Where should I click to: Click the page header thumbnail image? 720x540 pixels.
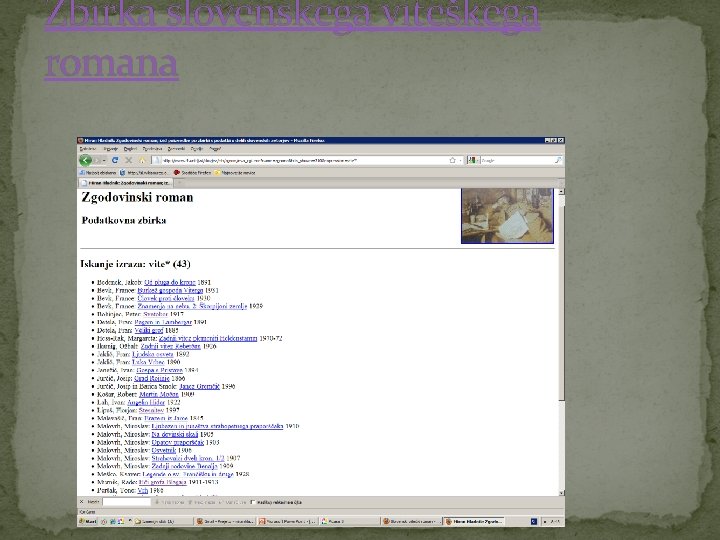[x=507, y=216]
